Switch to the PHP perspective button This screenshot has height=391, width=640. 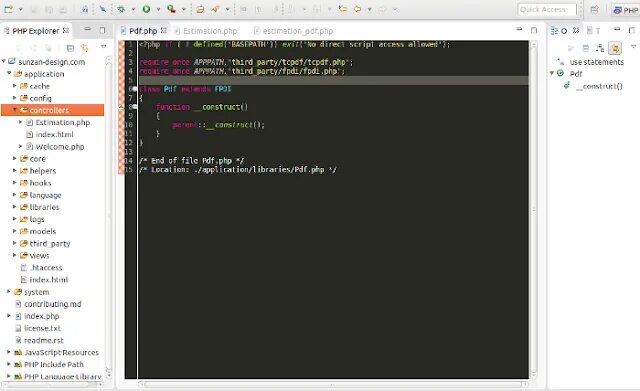[625, 10]
